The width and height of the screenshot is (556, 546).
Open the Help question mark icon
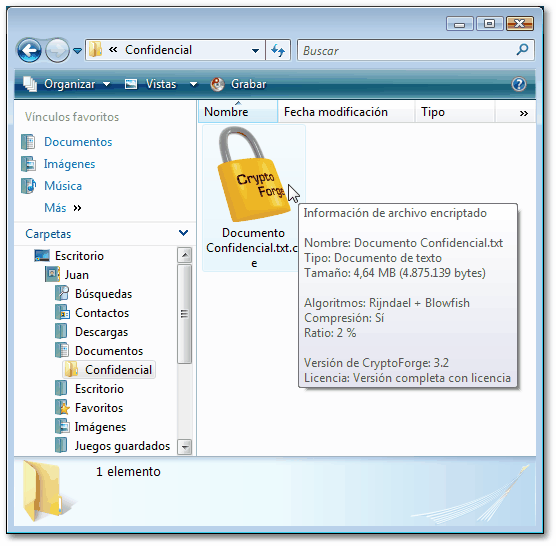[519, 84]
